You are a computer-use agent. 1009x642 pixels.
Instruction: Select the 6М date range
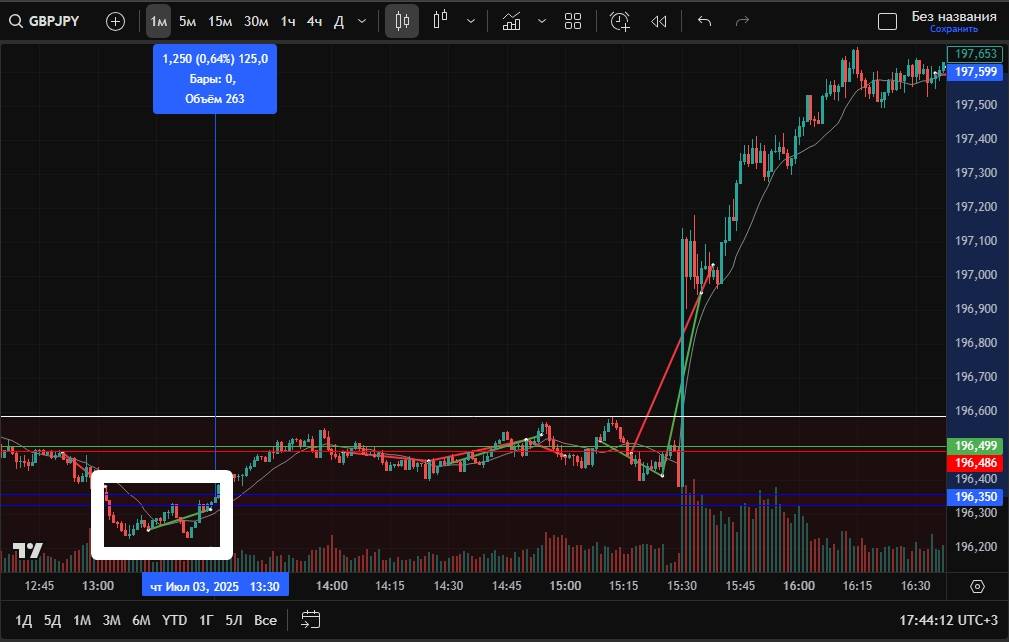[141, 620]
